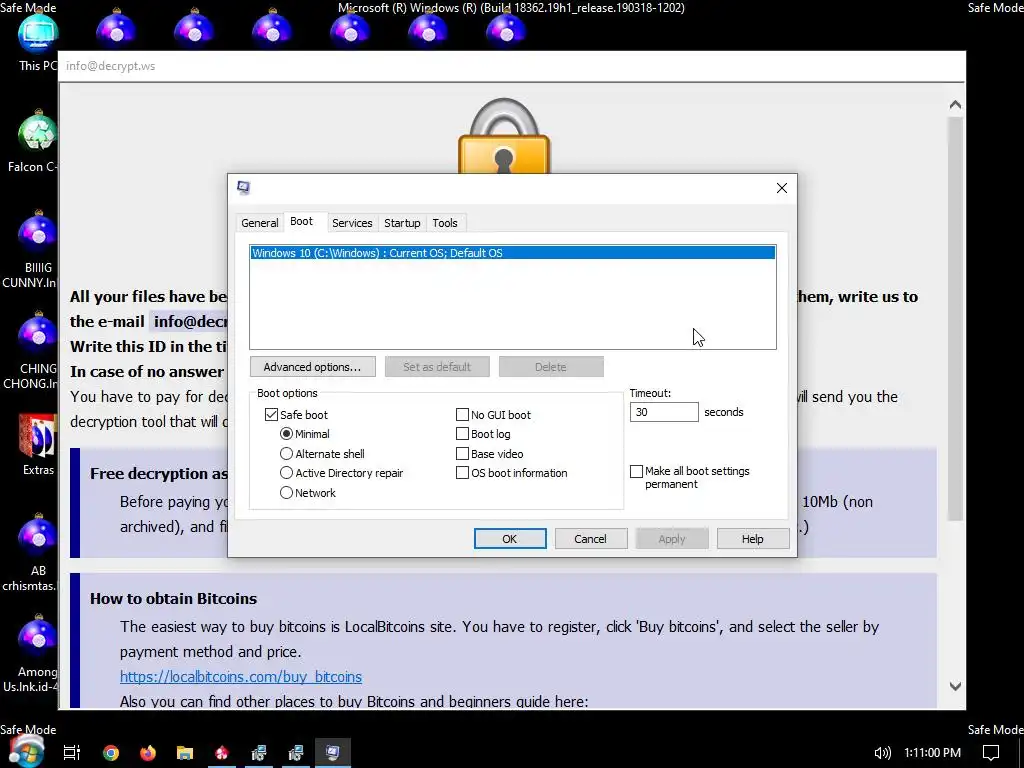This screenshot has height=768, width=1024.
Task: Select the Minimal safe boot option
Action: pyautogui.click(x=286, y=434)
